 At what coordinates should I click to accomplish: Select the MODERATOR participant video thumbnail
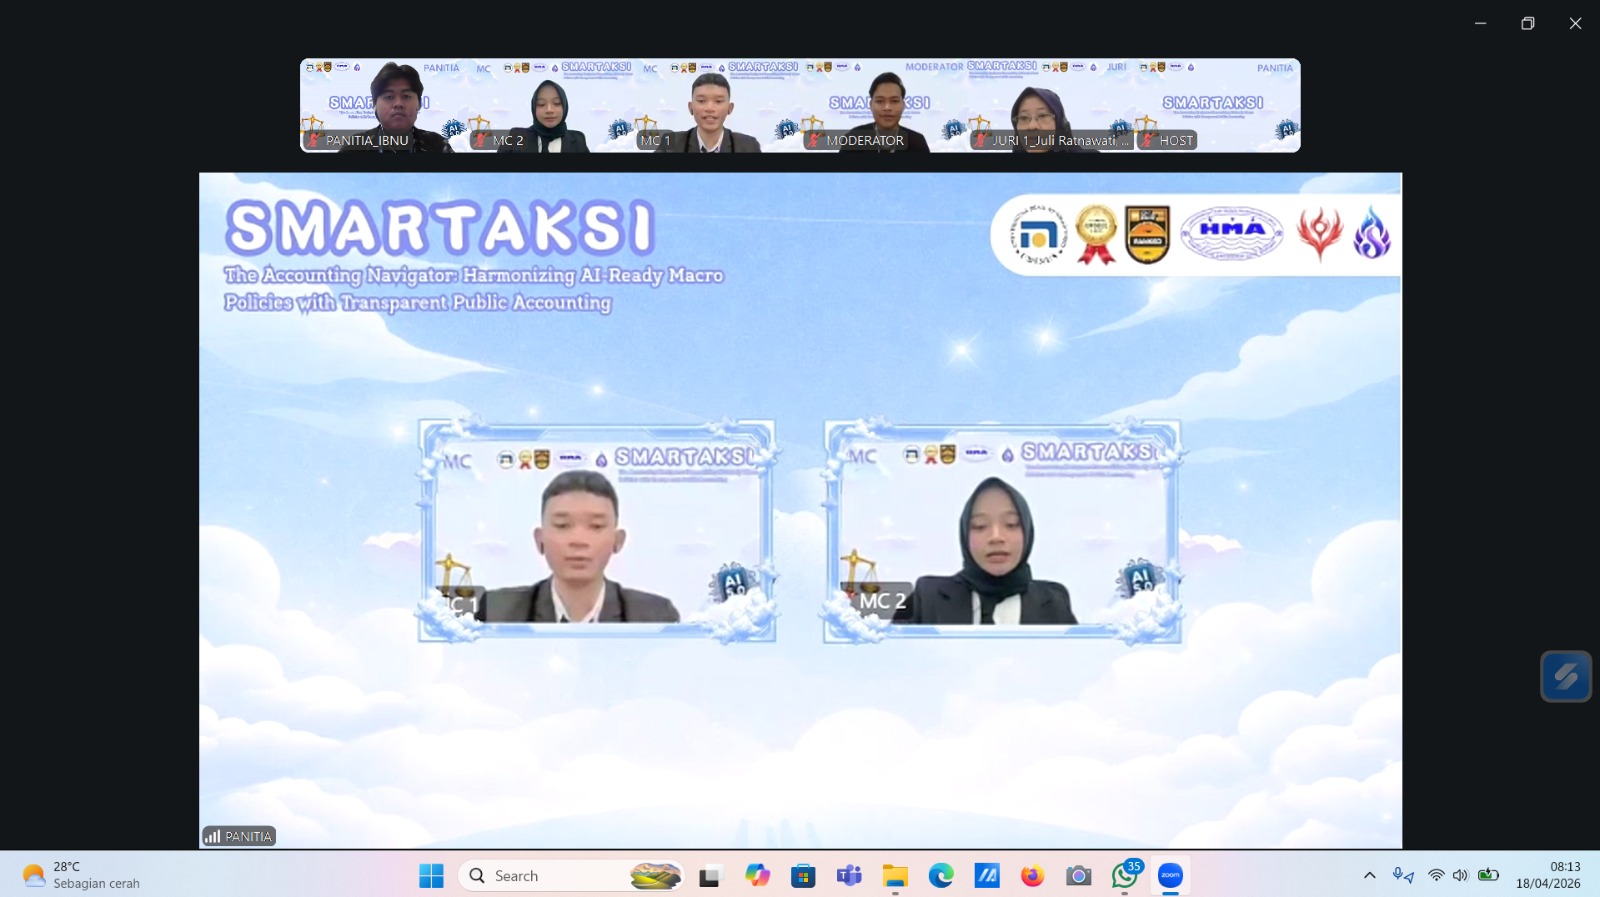(x=884, y=106)
